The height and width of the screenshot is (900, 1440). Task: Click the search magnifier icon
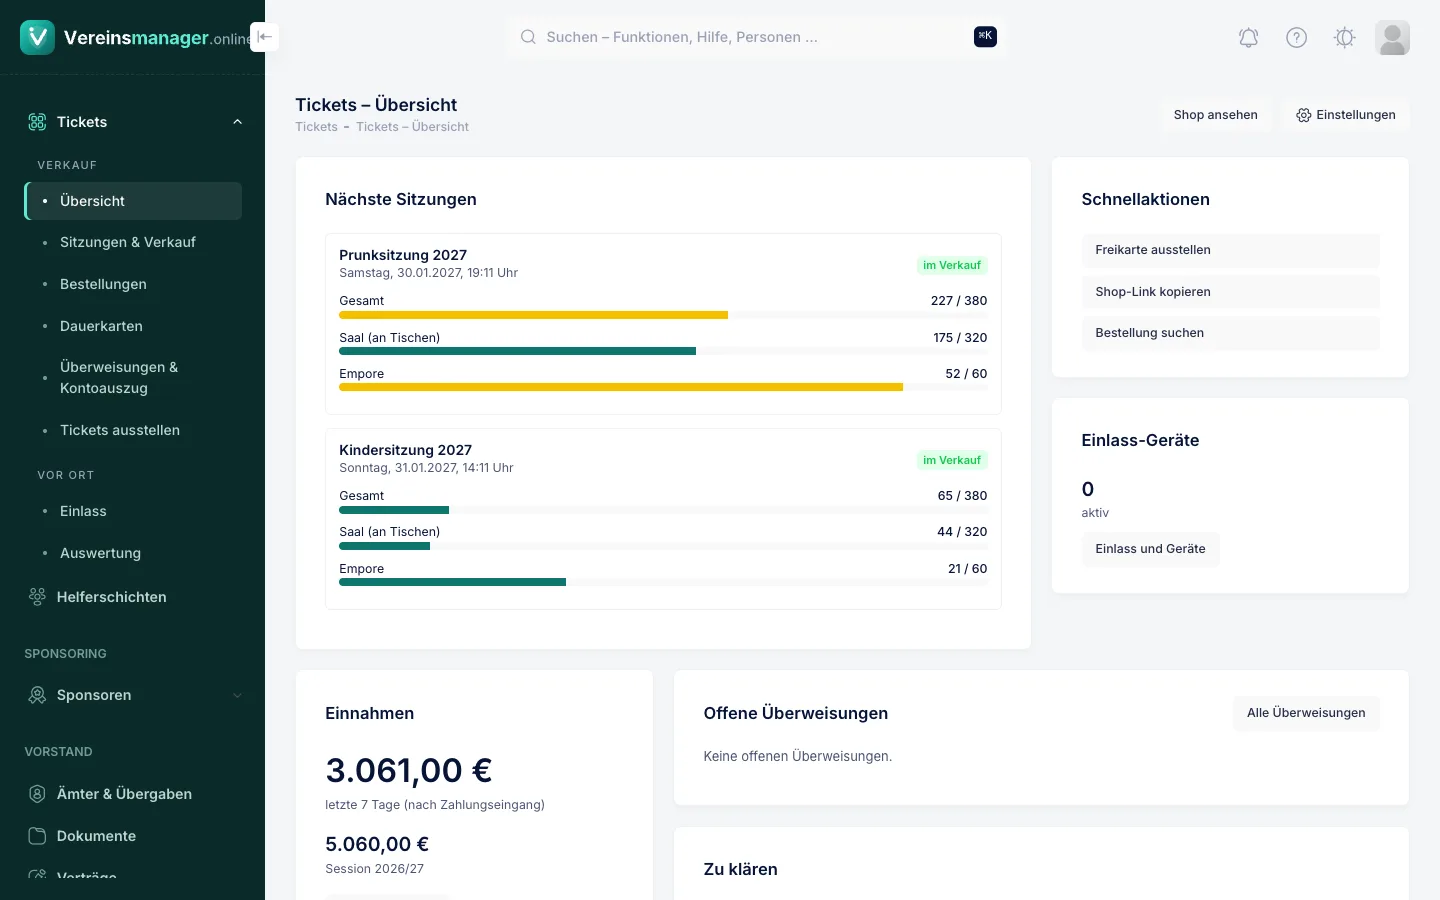click(528, 37)
